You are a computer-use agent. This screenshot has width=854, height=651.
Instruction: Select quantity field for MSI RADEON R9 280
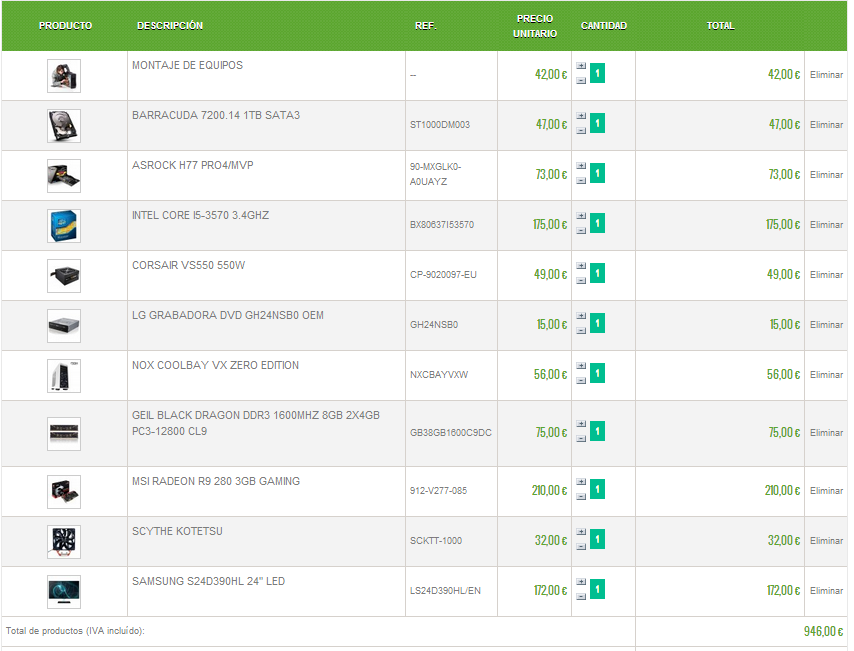click(x=597, y=490)
